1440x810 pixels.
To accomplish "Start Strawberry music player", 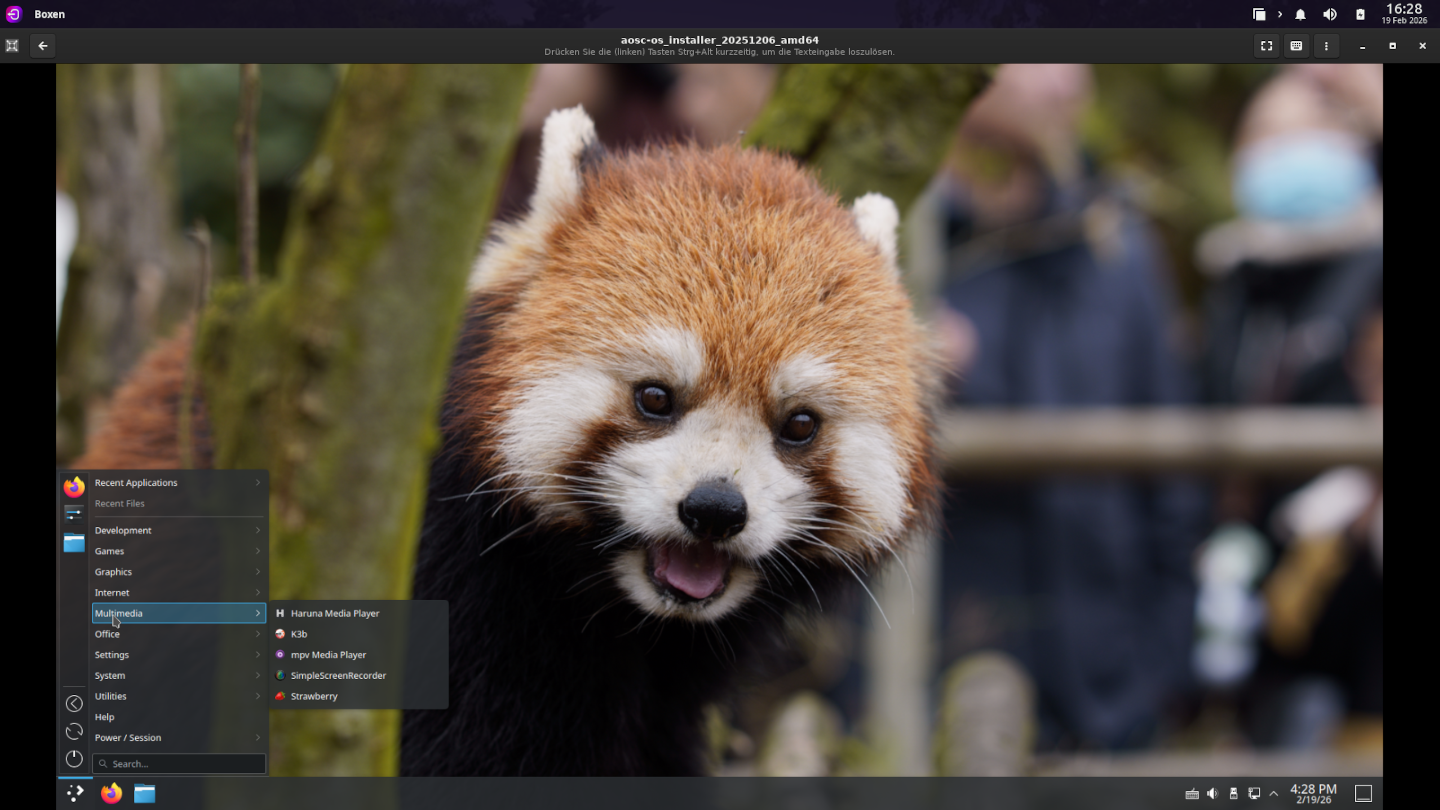I will (313, 696).
